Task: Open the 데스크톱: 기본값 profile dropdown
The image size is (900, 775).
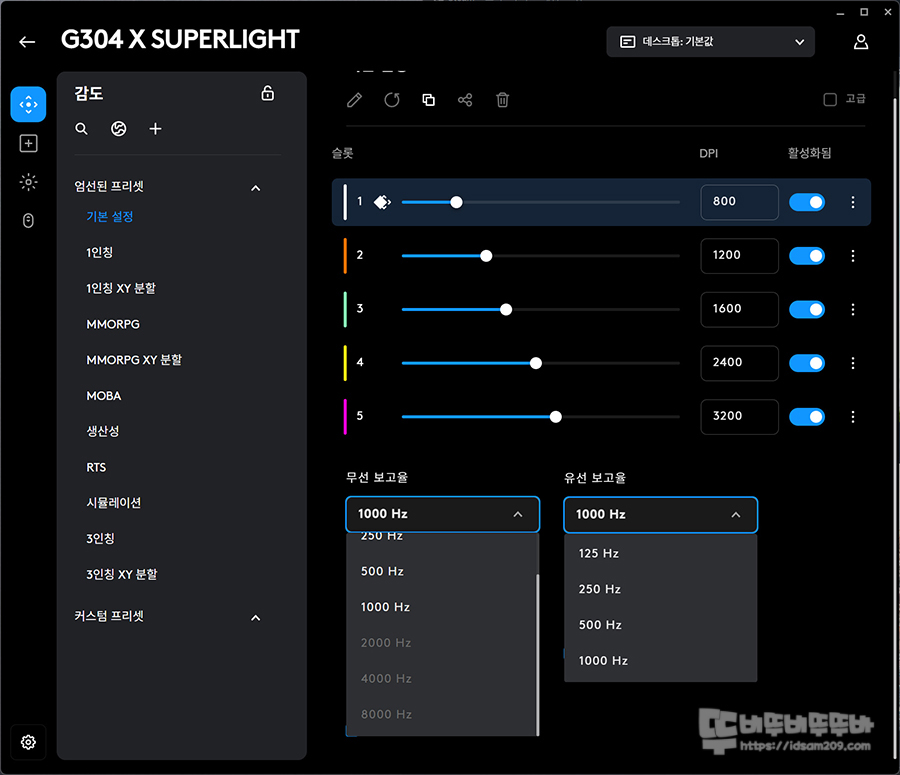Action: click(711, 42)
